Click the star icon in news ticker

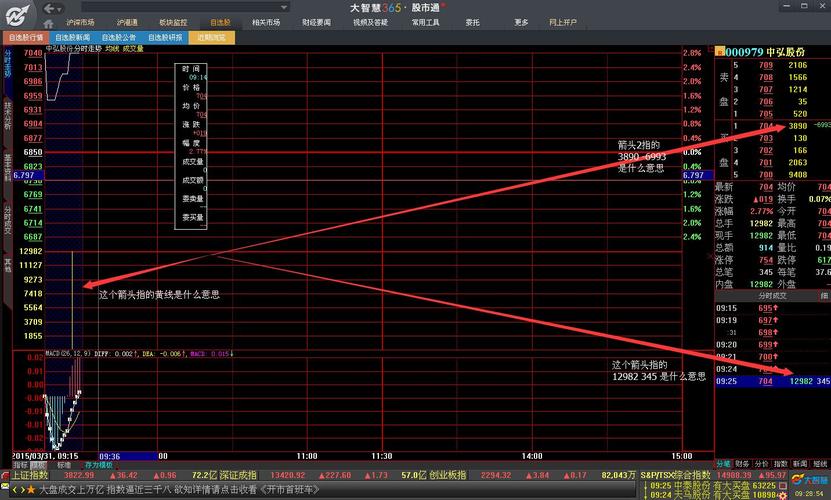[32, 490]
